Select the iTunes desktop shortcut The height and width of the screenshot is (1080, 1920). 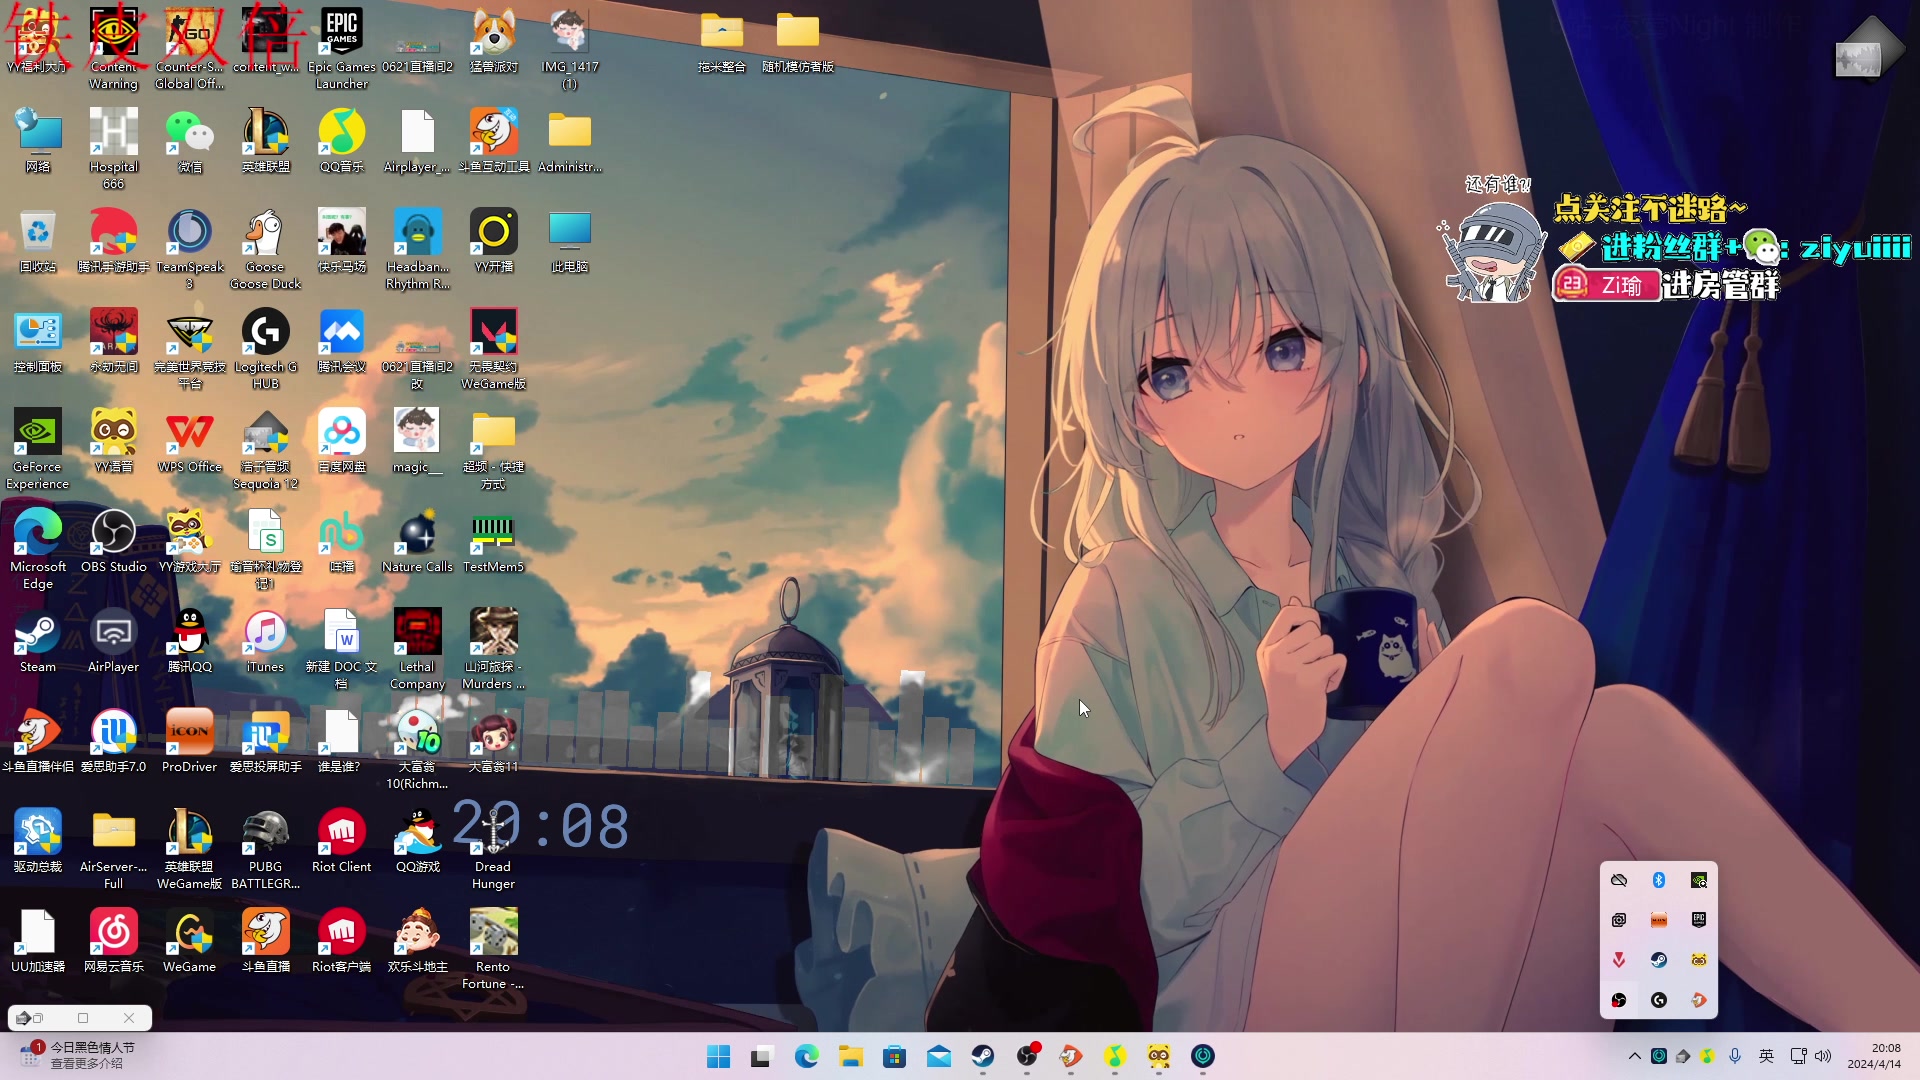[266, 640]
